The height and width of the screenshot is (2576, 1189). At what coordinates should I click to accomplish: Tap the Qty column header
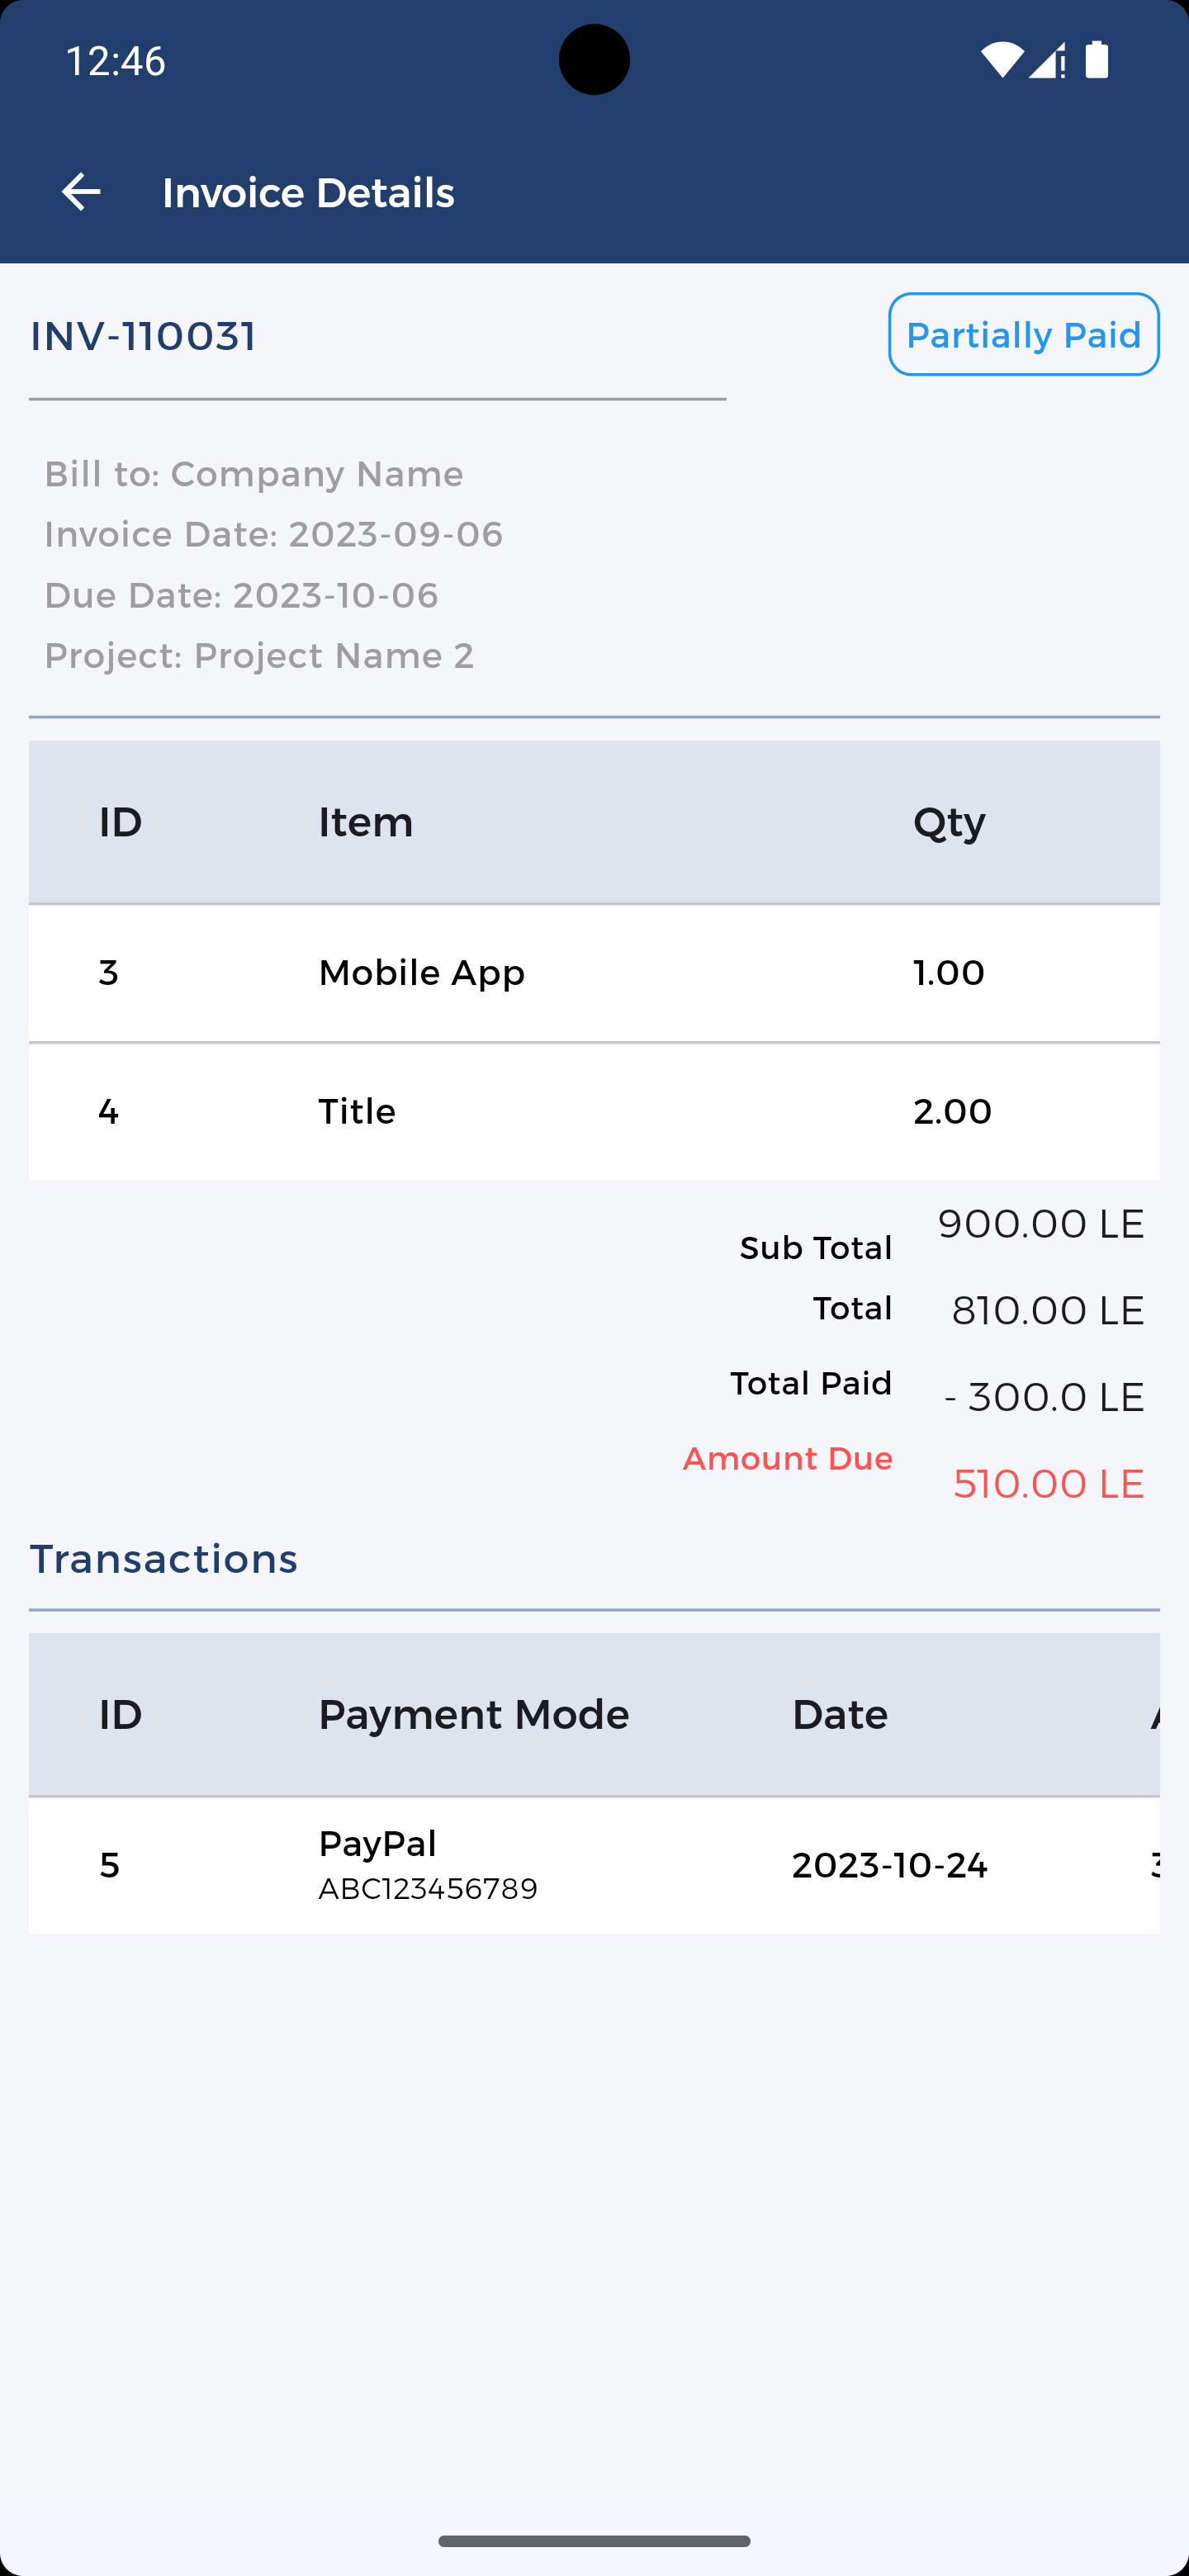[949, 823]
